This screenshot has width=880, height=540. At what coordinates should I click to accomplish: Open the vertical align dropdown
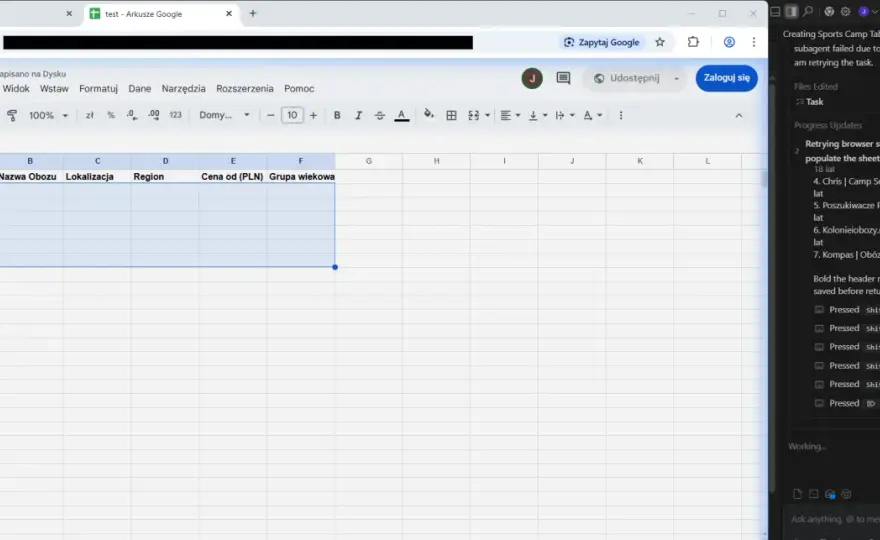(x=538, y=115)
